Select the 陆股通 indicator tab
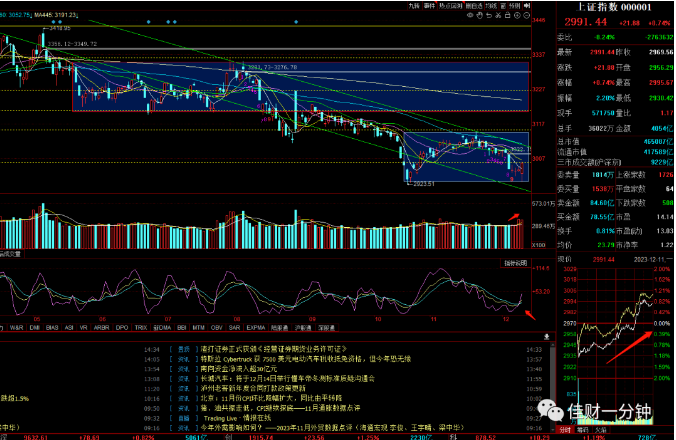Viewport: 676px width, 440px height. pos(279,328)
